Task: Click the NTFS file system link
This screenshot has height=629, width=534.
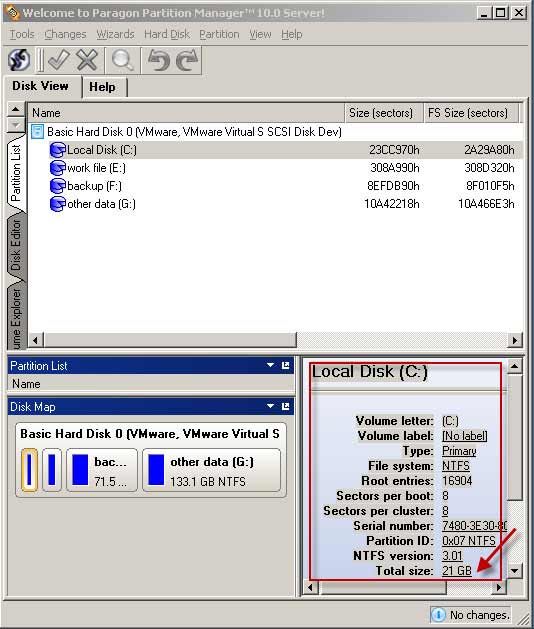Action: pyautogui.click(x=456, y=466)
